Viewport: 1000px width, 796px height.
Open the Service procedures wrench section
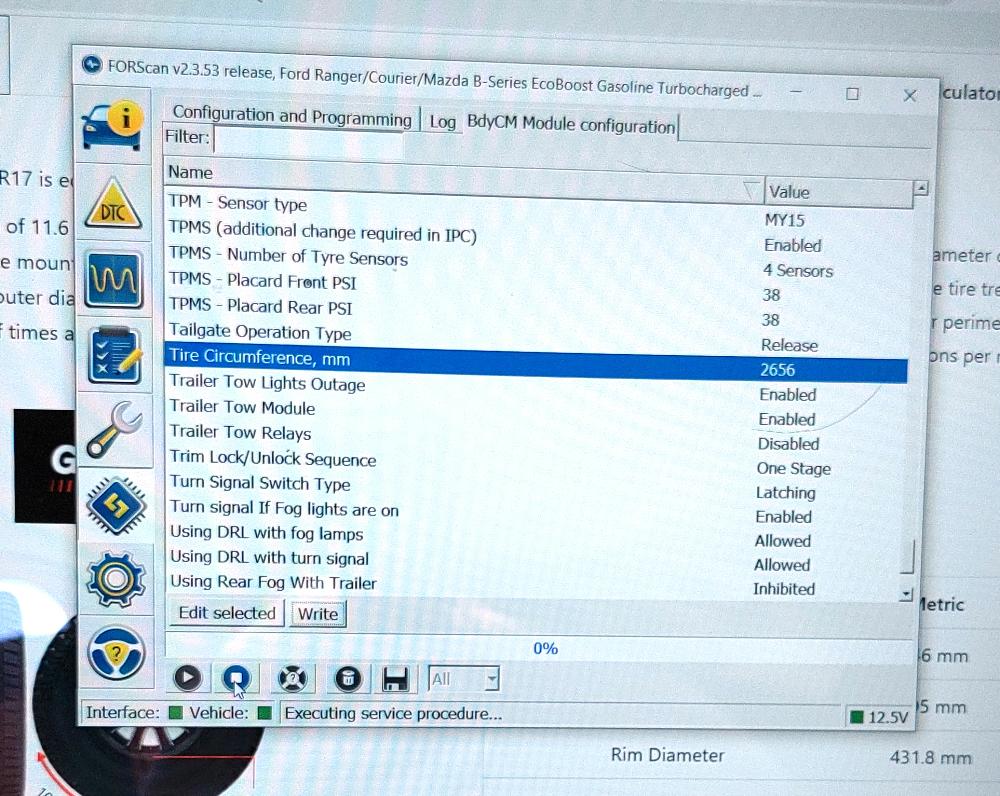point(115,431)
